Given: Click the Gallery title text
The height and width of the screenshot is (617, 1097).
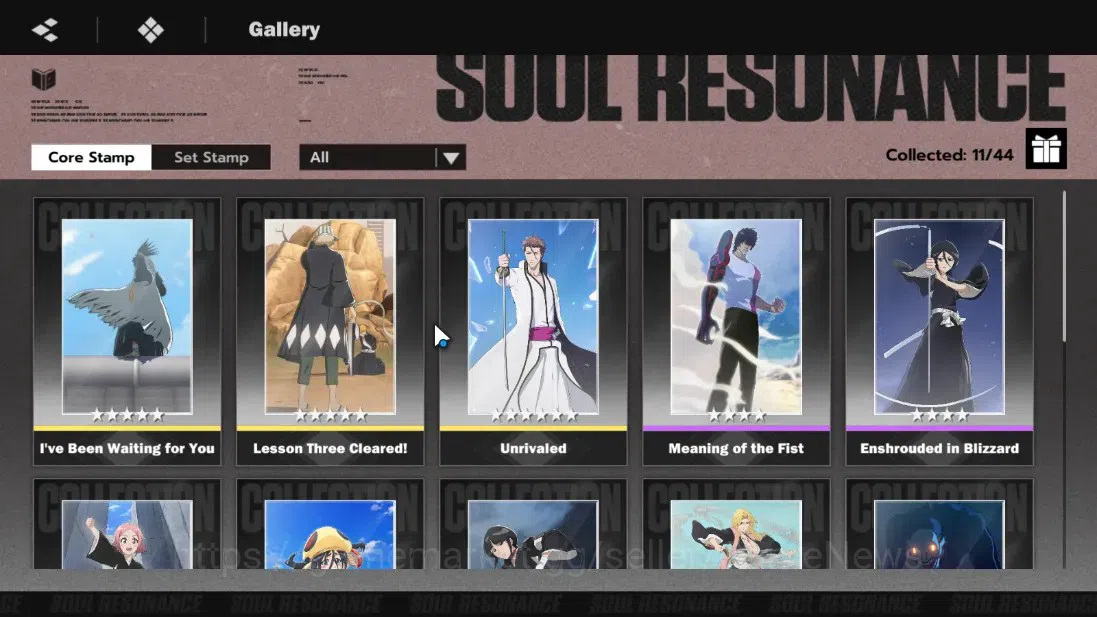Looking at the screenshot, I should pos(284,29).
